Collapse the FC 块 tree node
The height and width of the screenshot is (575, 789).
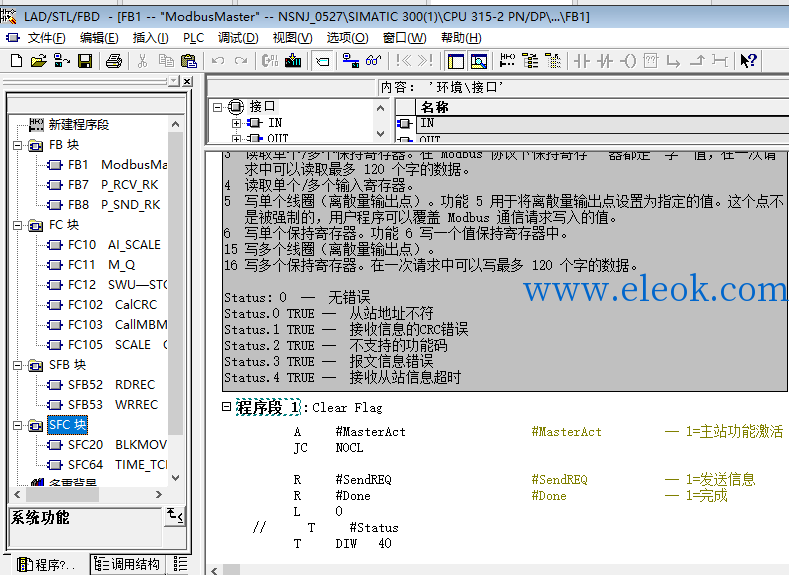(18, 225)
